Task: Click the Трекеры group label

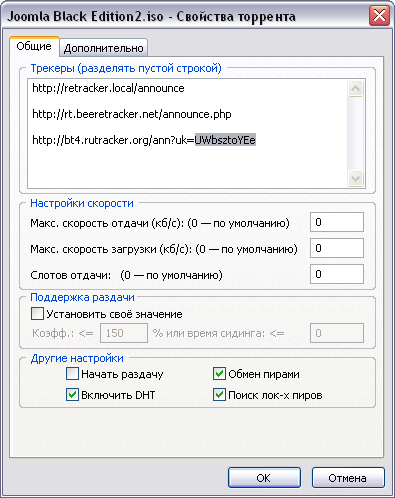Action: (x=126, y=68)
